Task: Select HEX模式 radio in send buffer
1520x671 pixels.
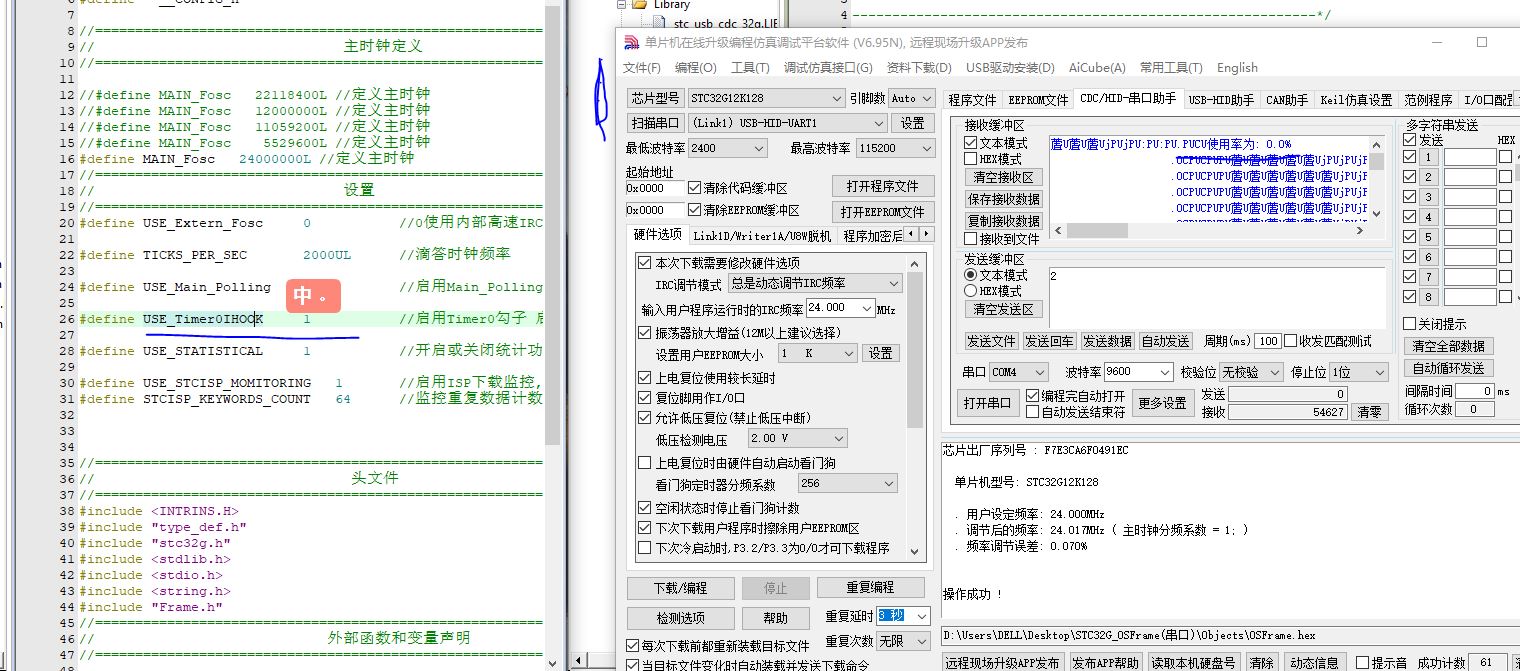Action: [970, 291]
